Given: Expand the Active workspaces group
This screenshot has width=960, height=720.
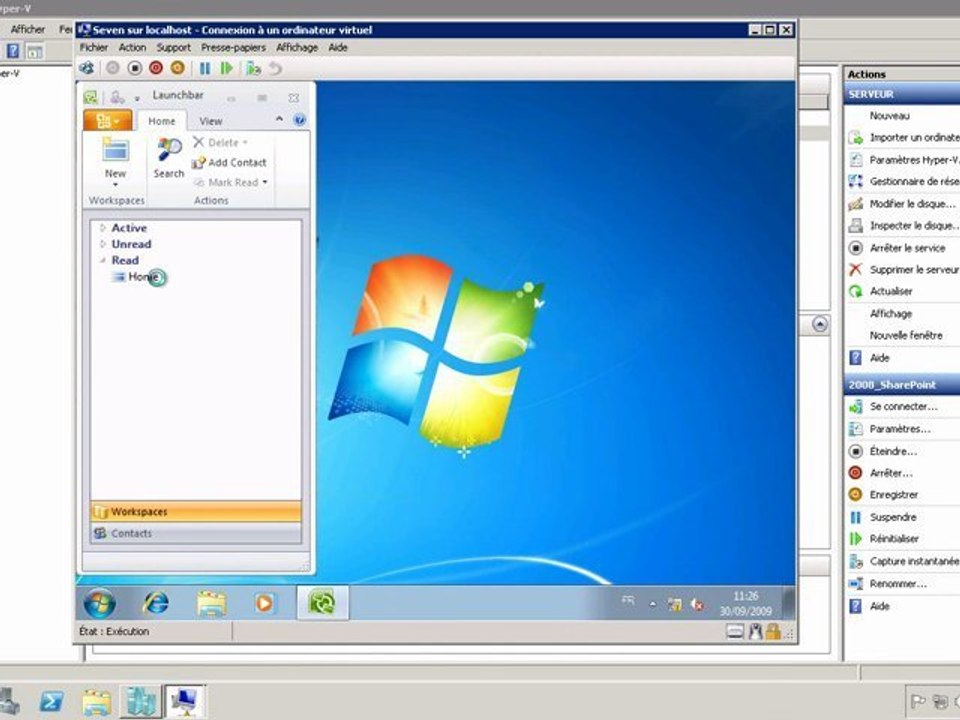Looking at the screenshot, I should tap(103, 228).
